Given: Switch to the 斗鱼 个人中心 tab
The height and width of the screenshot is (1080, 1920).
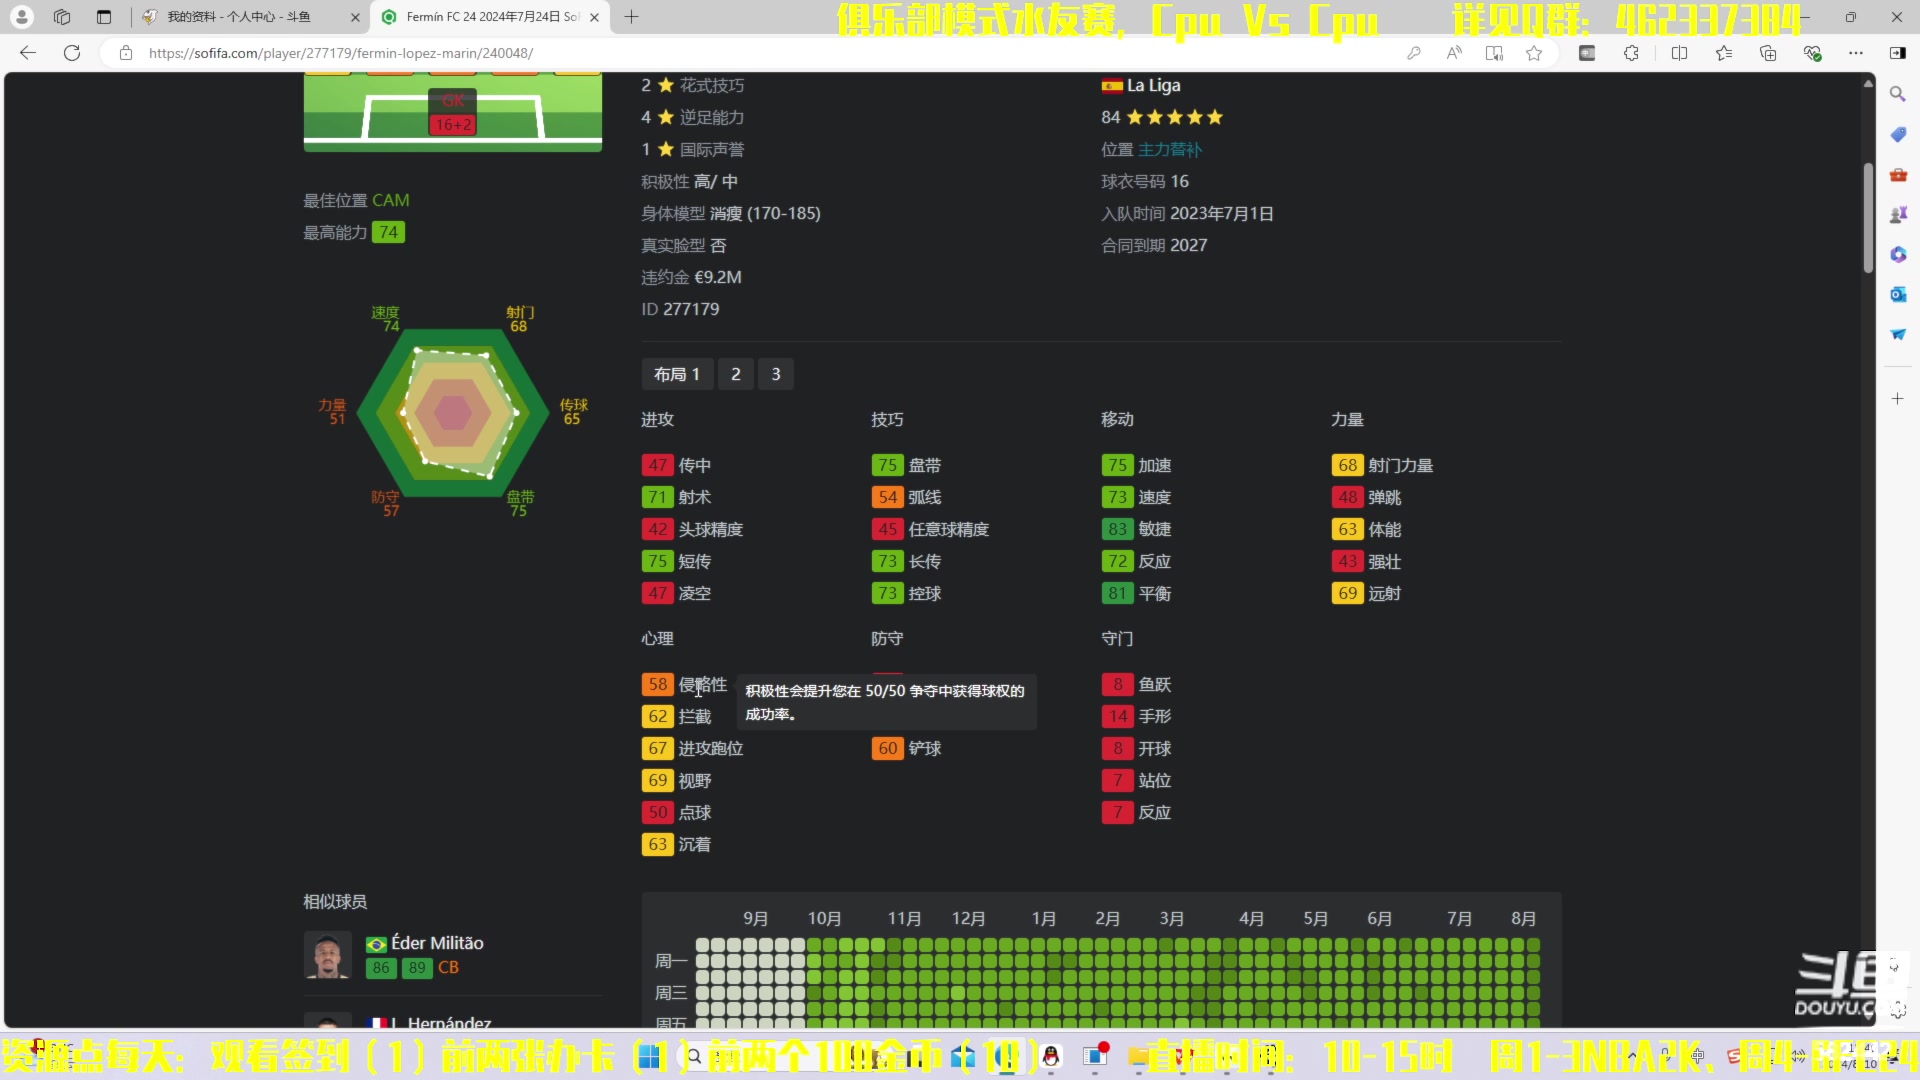Looking at the screenshot, I should pos(250,17).
